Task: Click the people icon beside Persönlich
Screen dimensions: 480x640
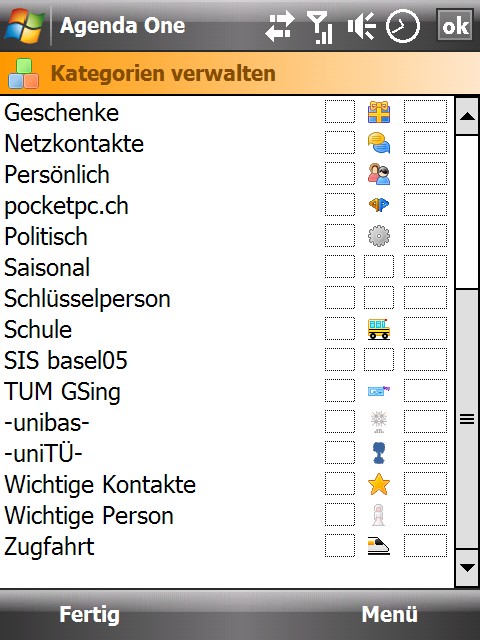Action: [x=379, y=174]
